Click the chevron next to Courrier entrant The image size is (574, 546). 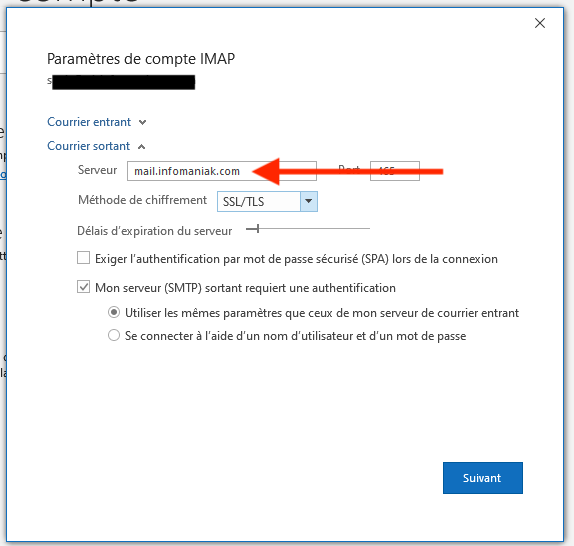coord(142,122)
